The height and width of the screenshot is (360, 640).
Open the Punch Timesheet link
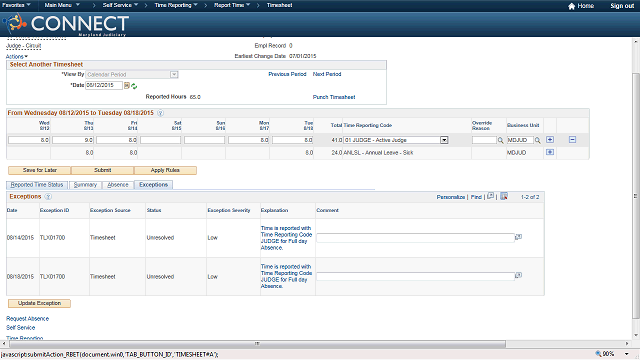[334, 97]
